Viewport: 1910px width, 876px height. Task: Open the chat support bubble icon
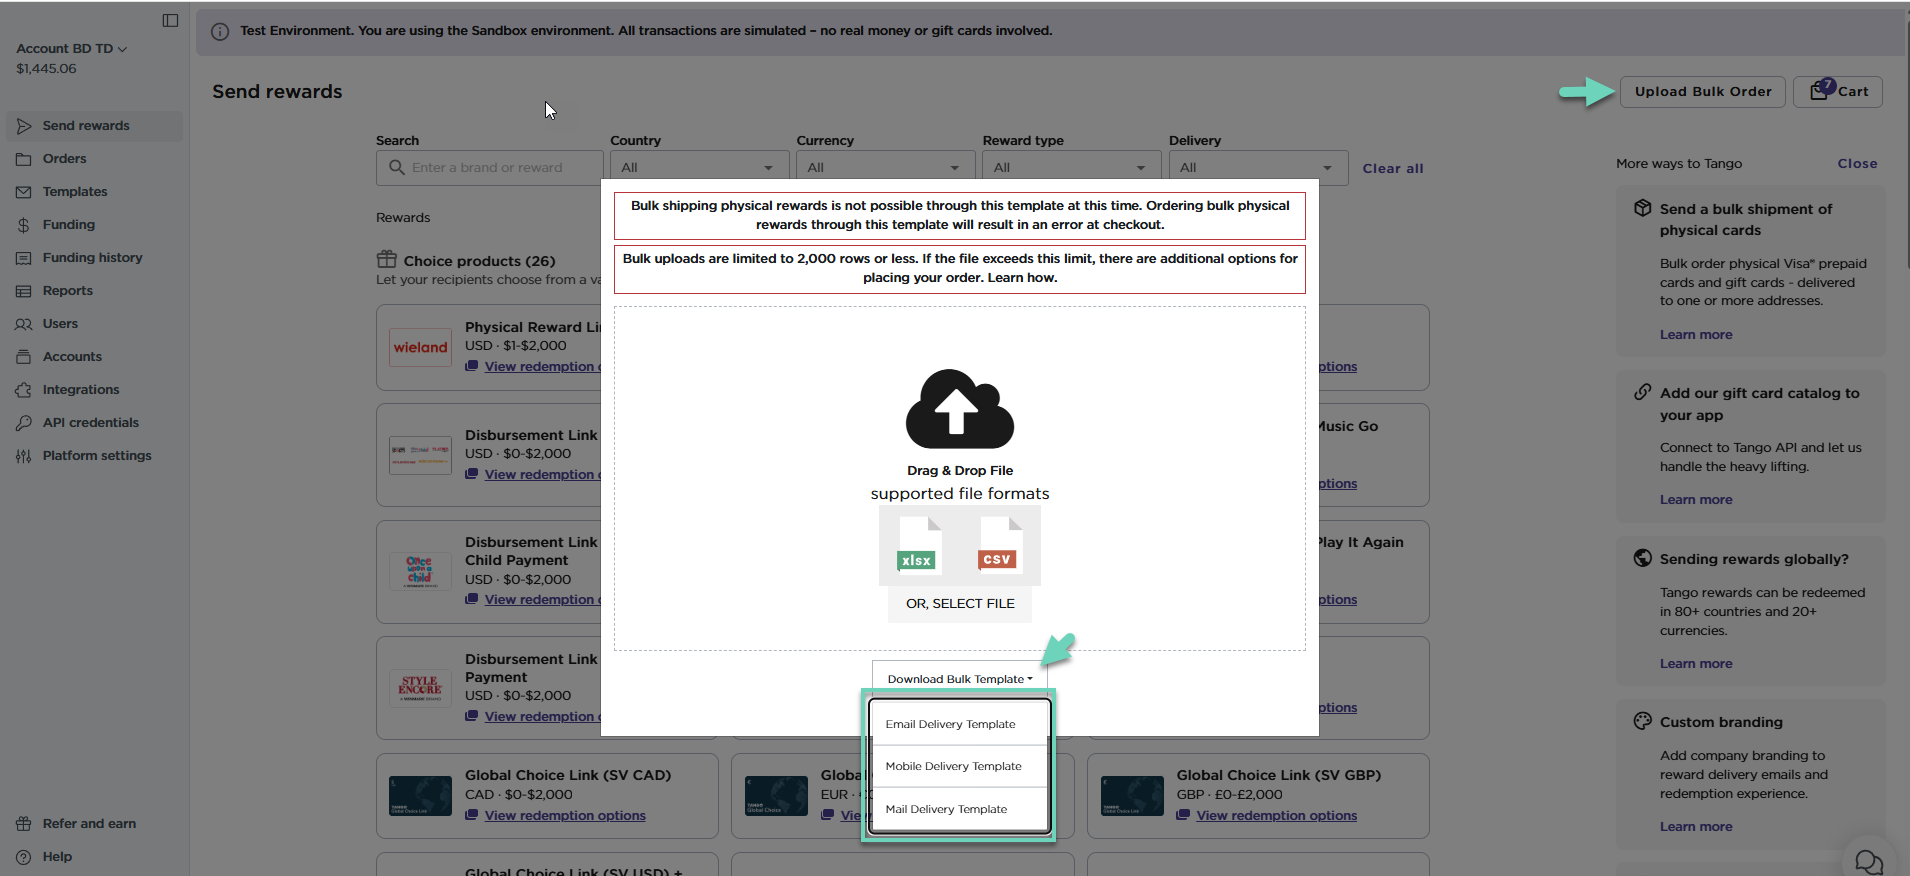tap(1868, 860)
